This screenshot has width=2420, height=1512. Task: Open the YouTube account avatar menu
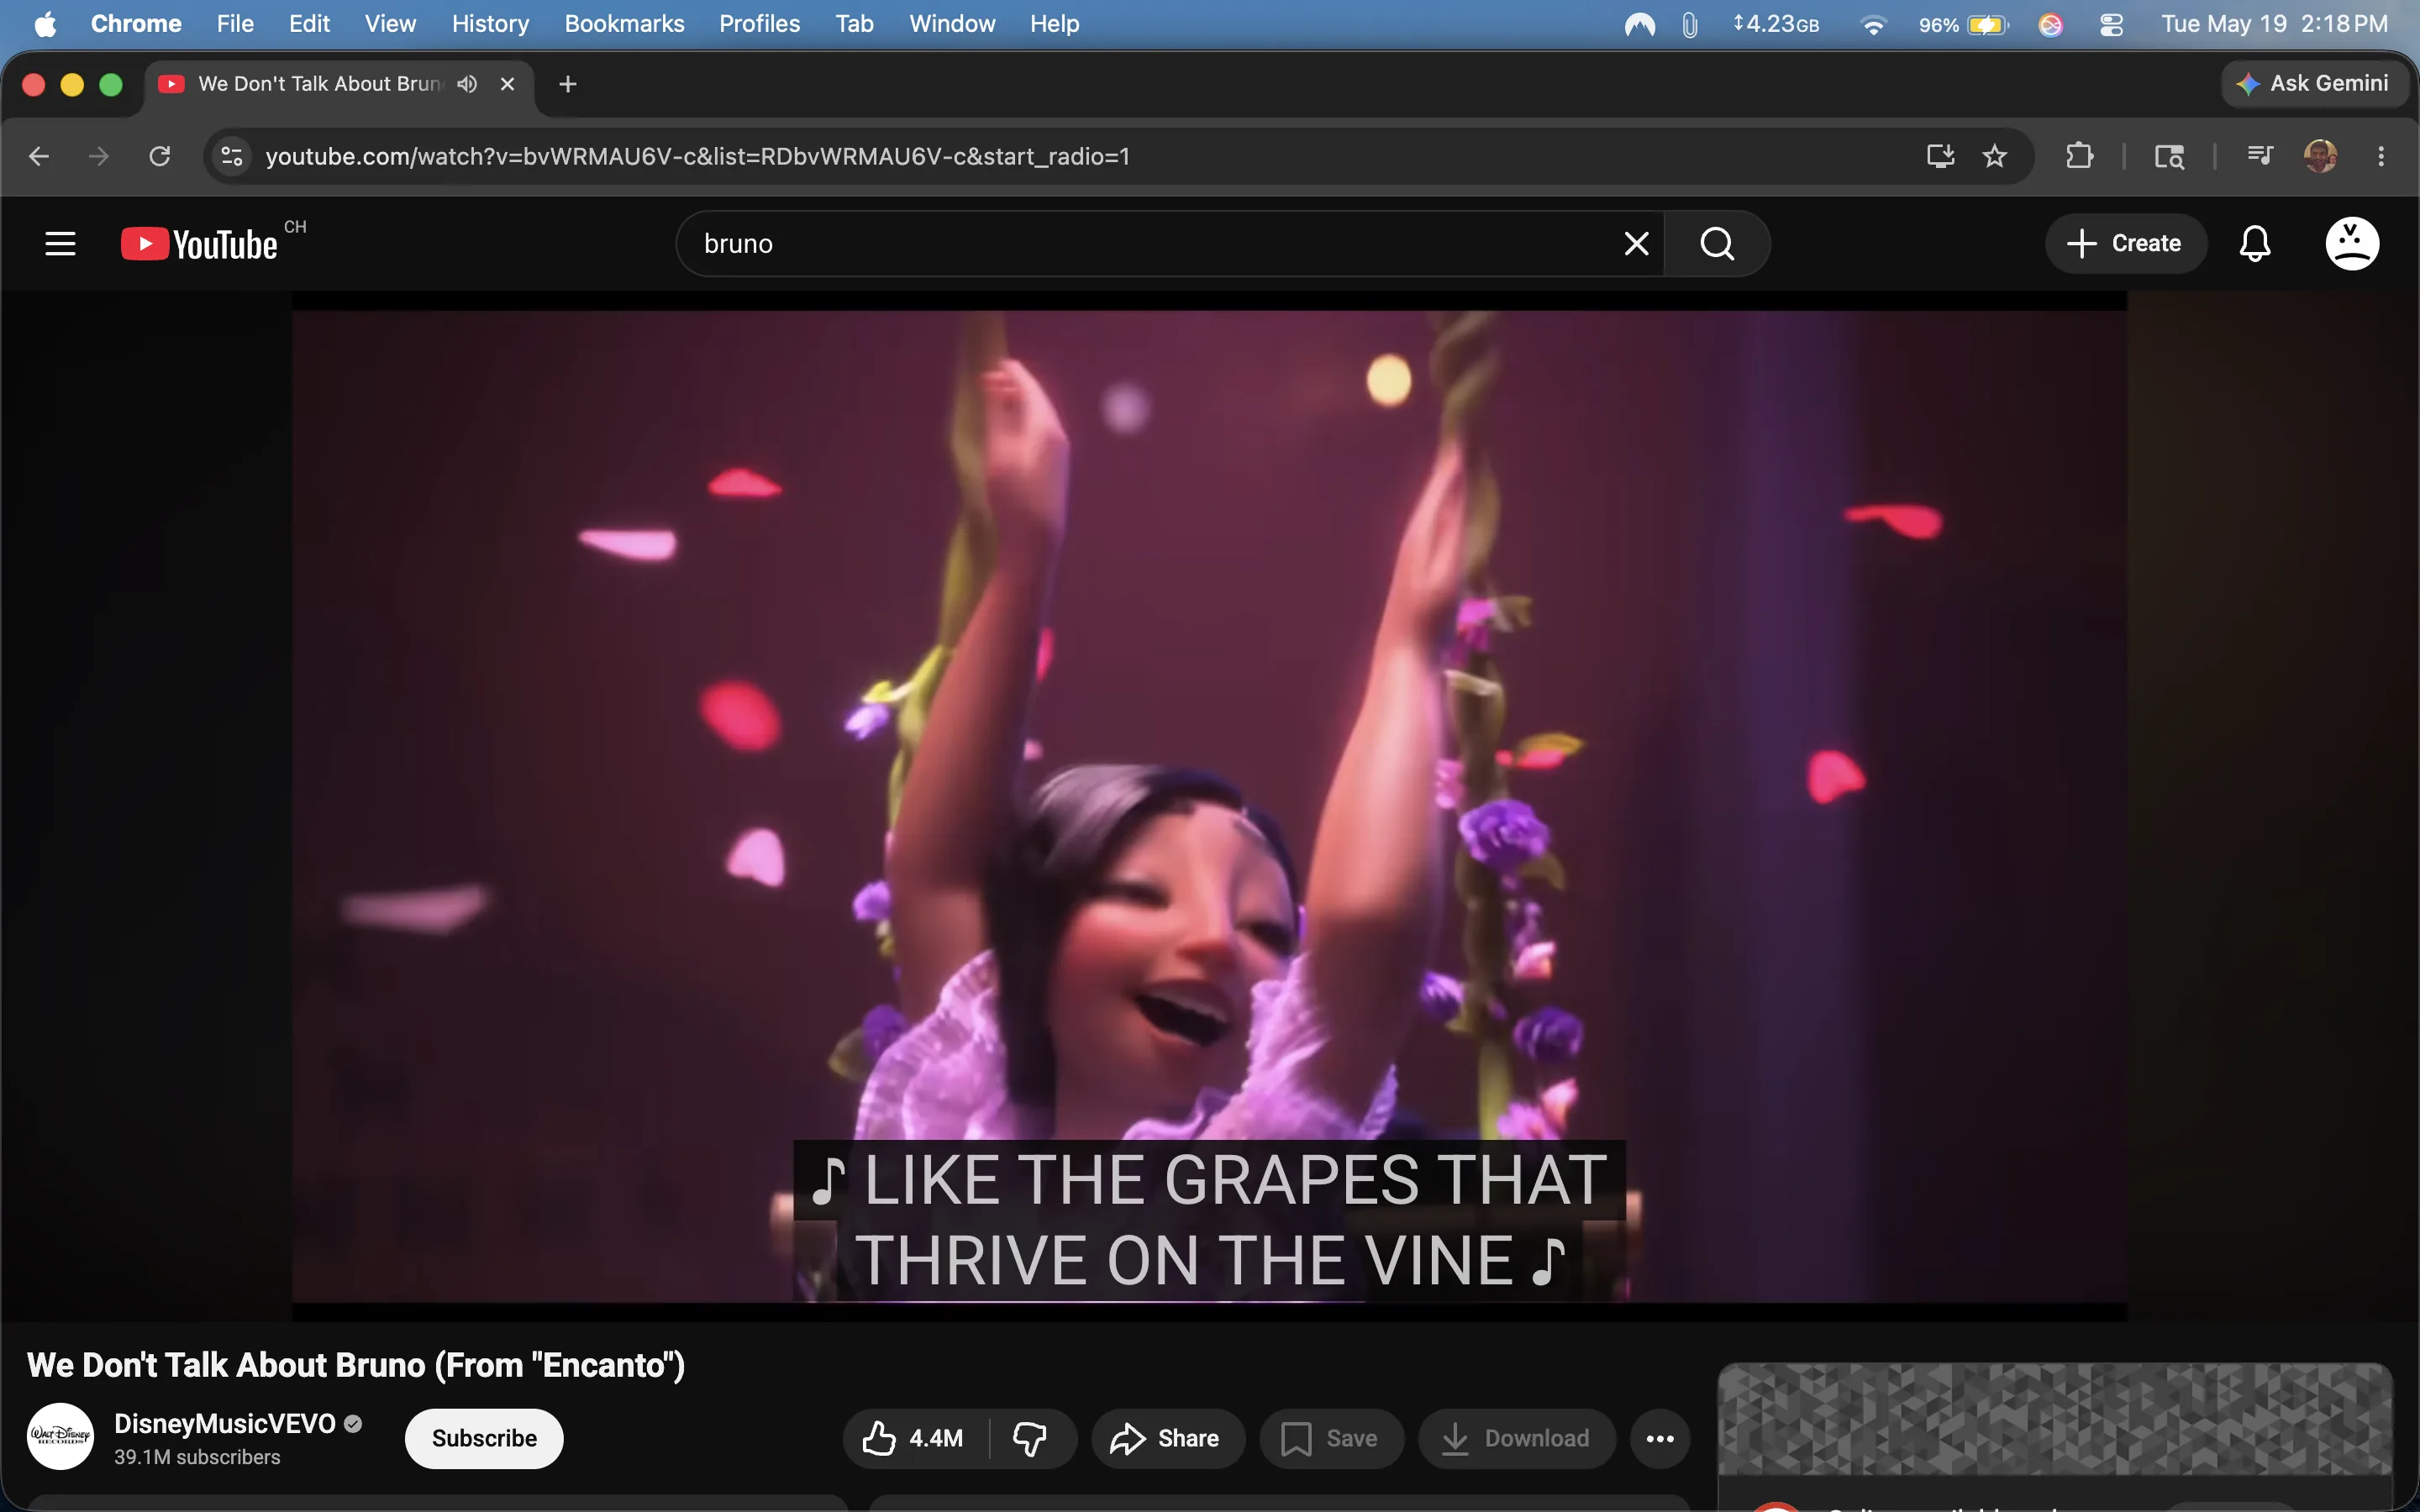coord(2352,243)
